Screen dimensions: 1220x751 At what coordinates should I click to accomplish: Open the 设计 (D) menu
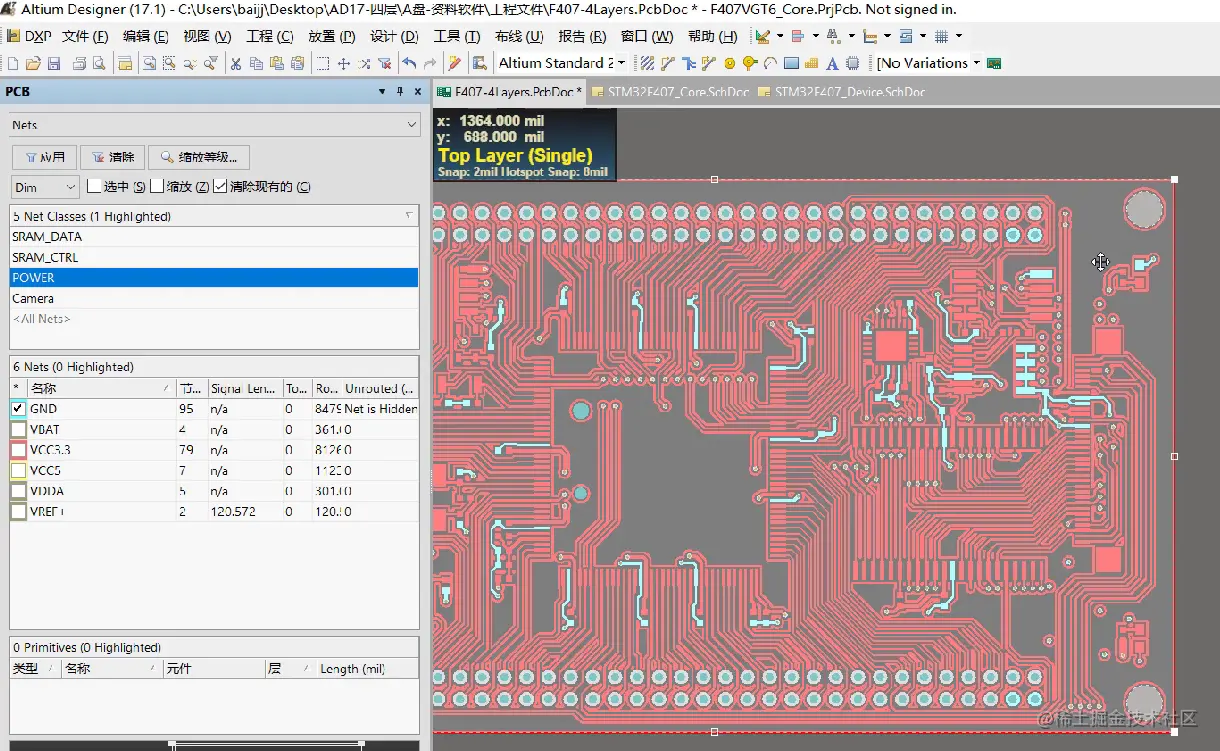(394, 36)
